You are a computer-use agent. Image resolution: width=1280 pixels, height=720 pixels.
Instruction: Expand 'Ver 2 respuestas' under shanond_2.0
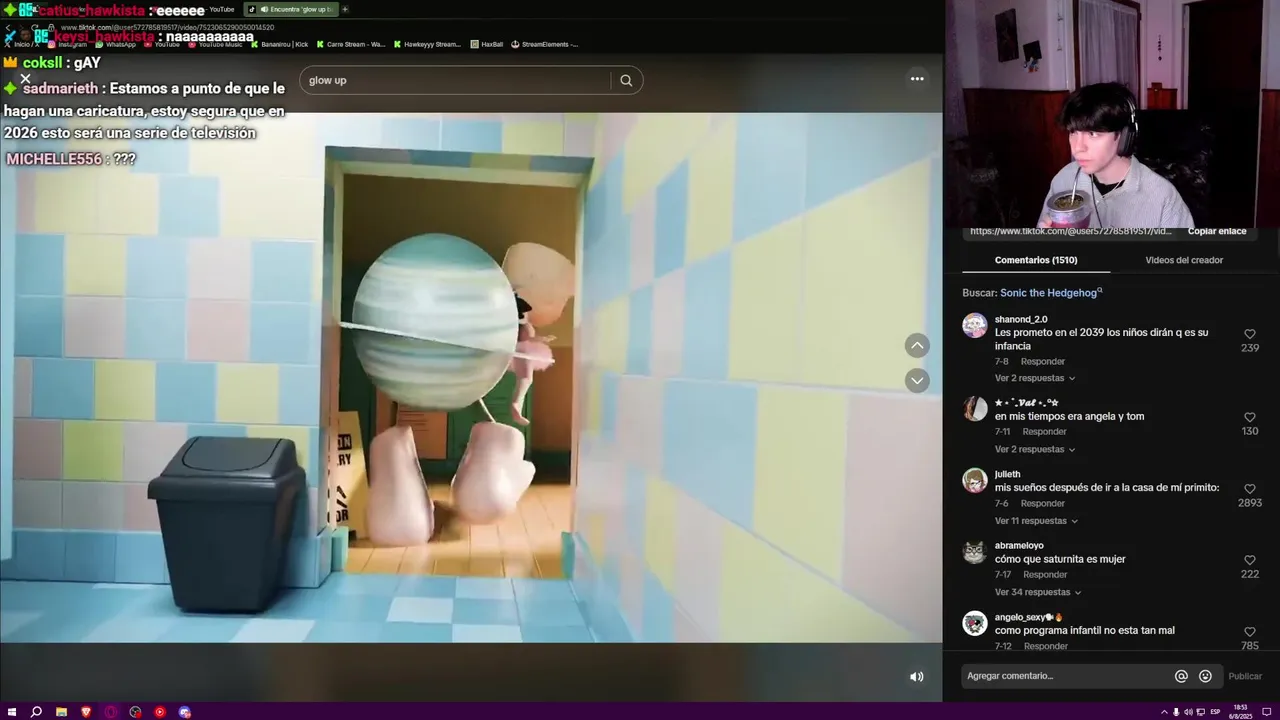coord(1035,378)
